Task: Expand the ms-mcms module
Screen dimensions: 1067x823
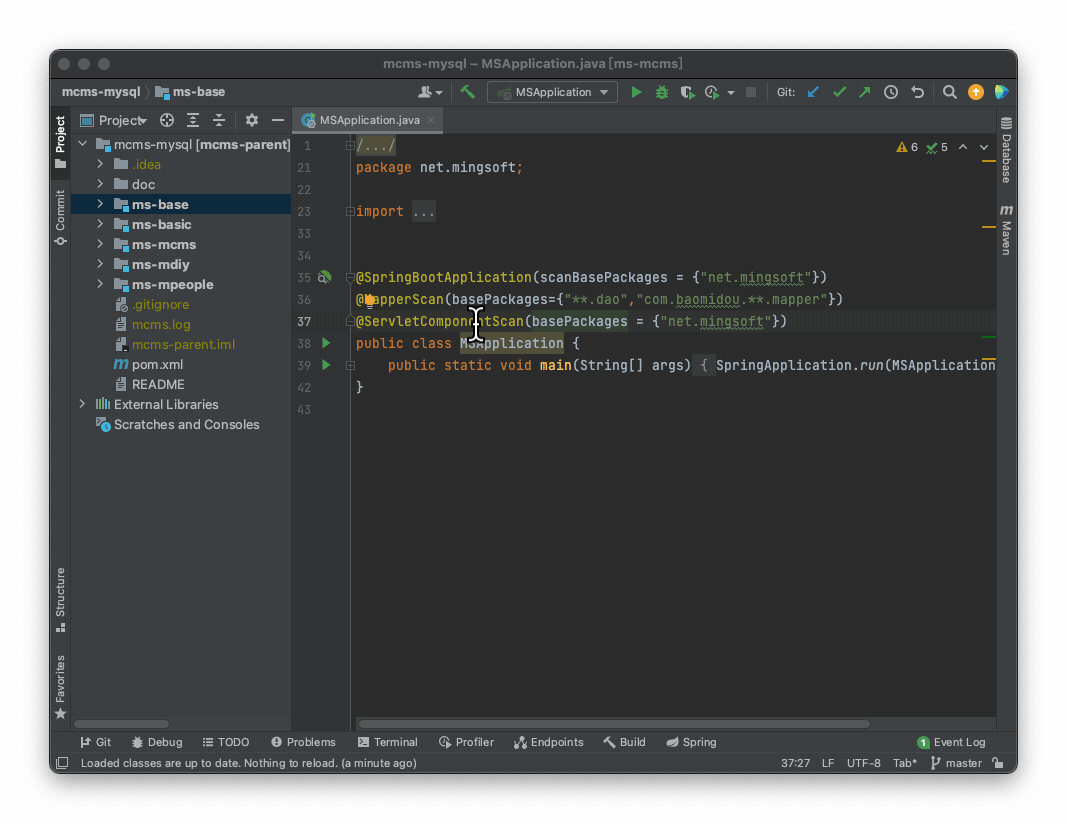Action: [x=101, y=244]
